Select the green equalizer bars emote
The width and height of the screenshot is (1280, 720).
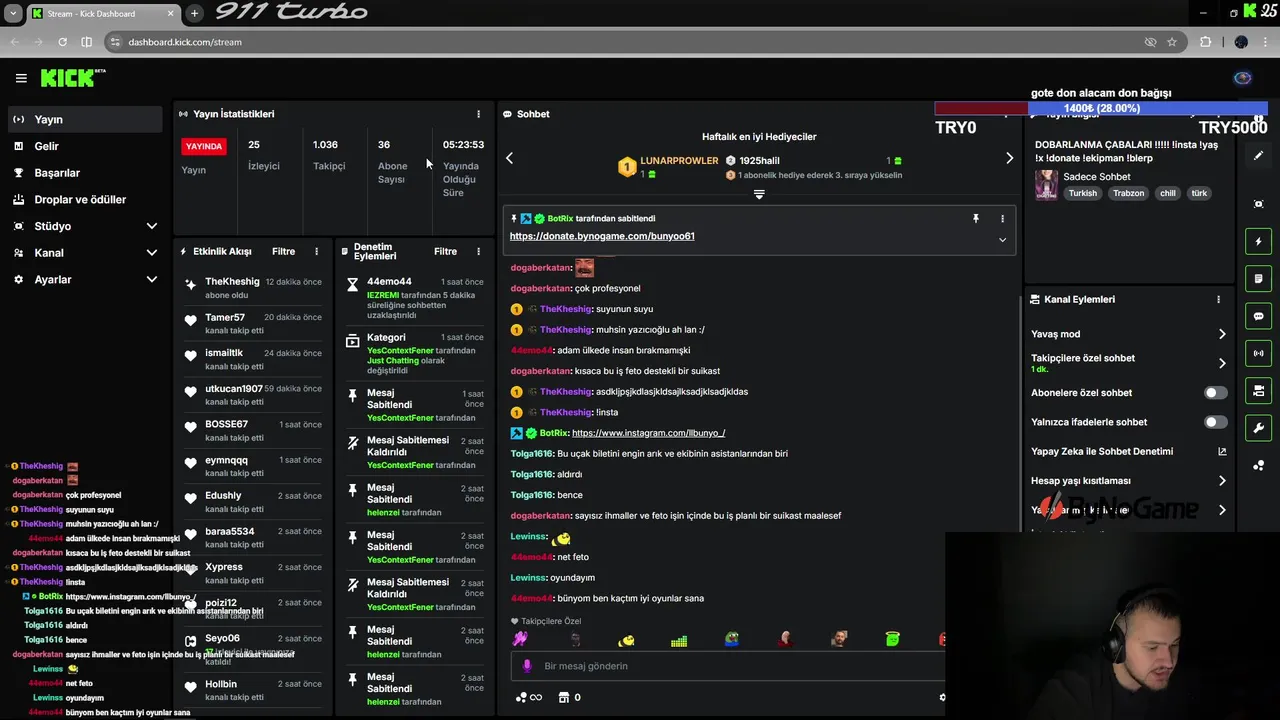[679, 640]
